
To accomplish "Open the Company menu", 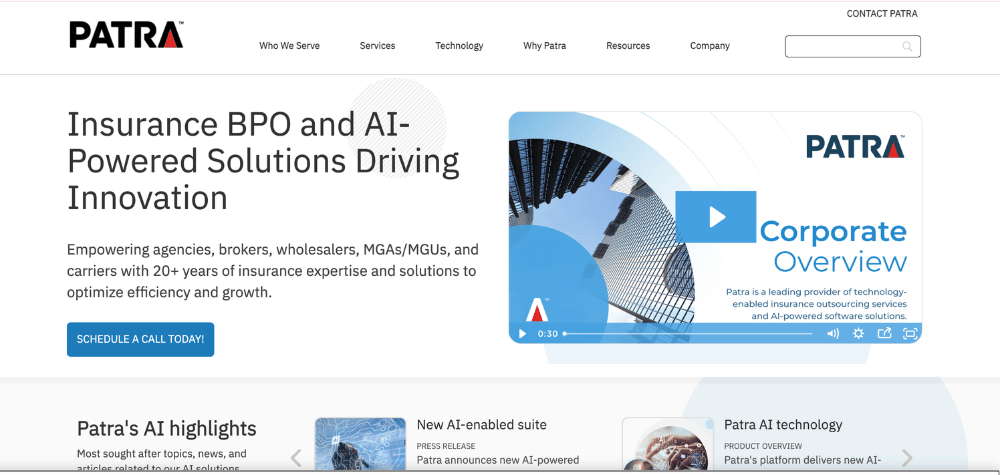I will [710, 46].
